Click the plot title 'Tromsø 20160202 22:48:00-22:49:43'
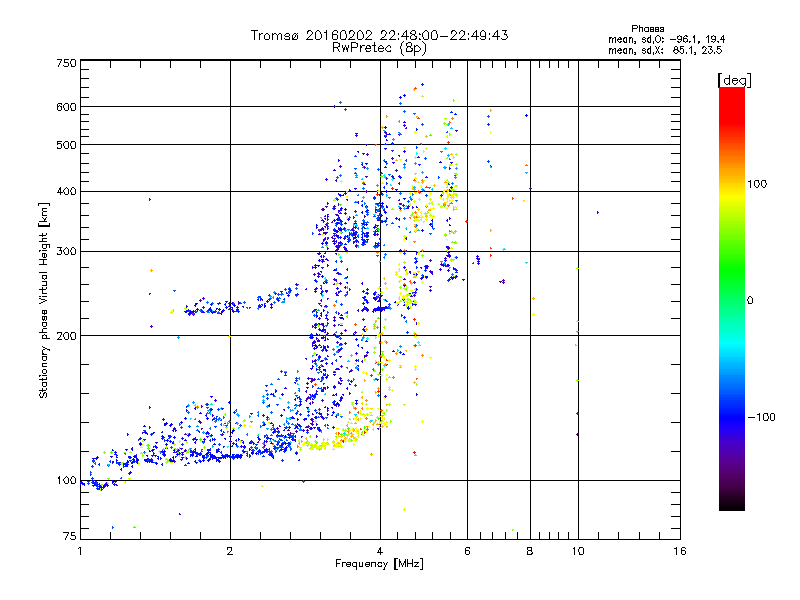Screen dimensions: 800x600 [379, 35]
